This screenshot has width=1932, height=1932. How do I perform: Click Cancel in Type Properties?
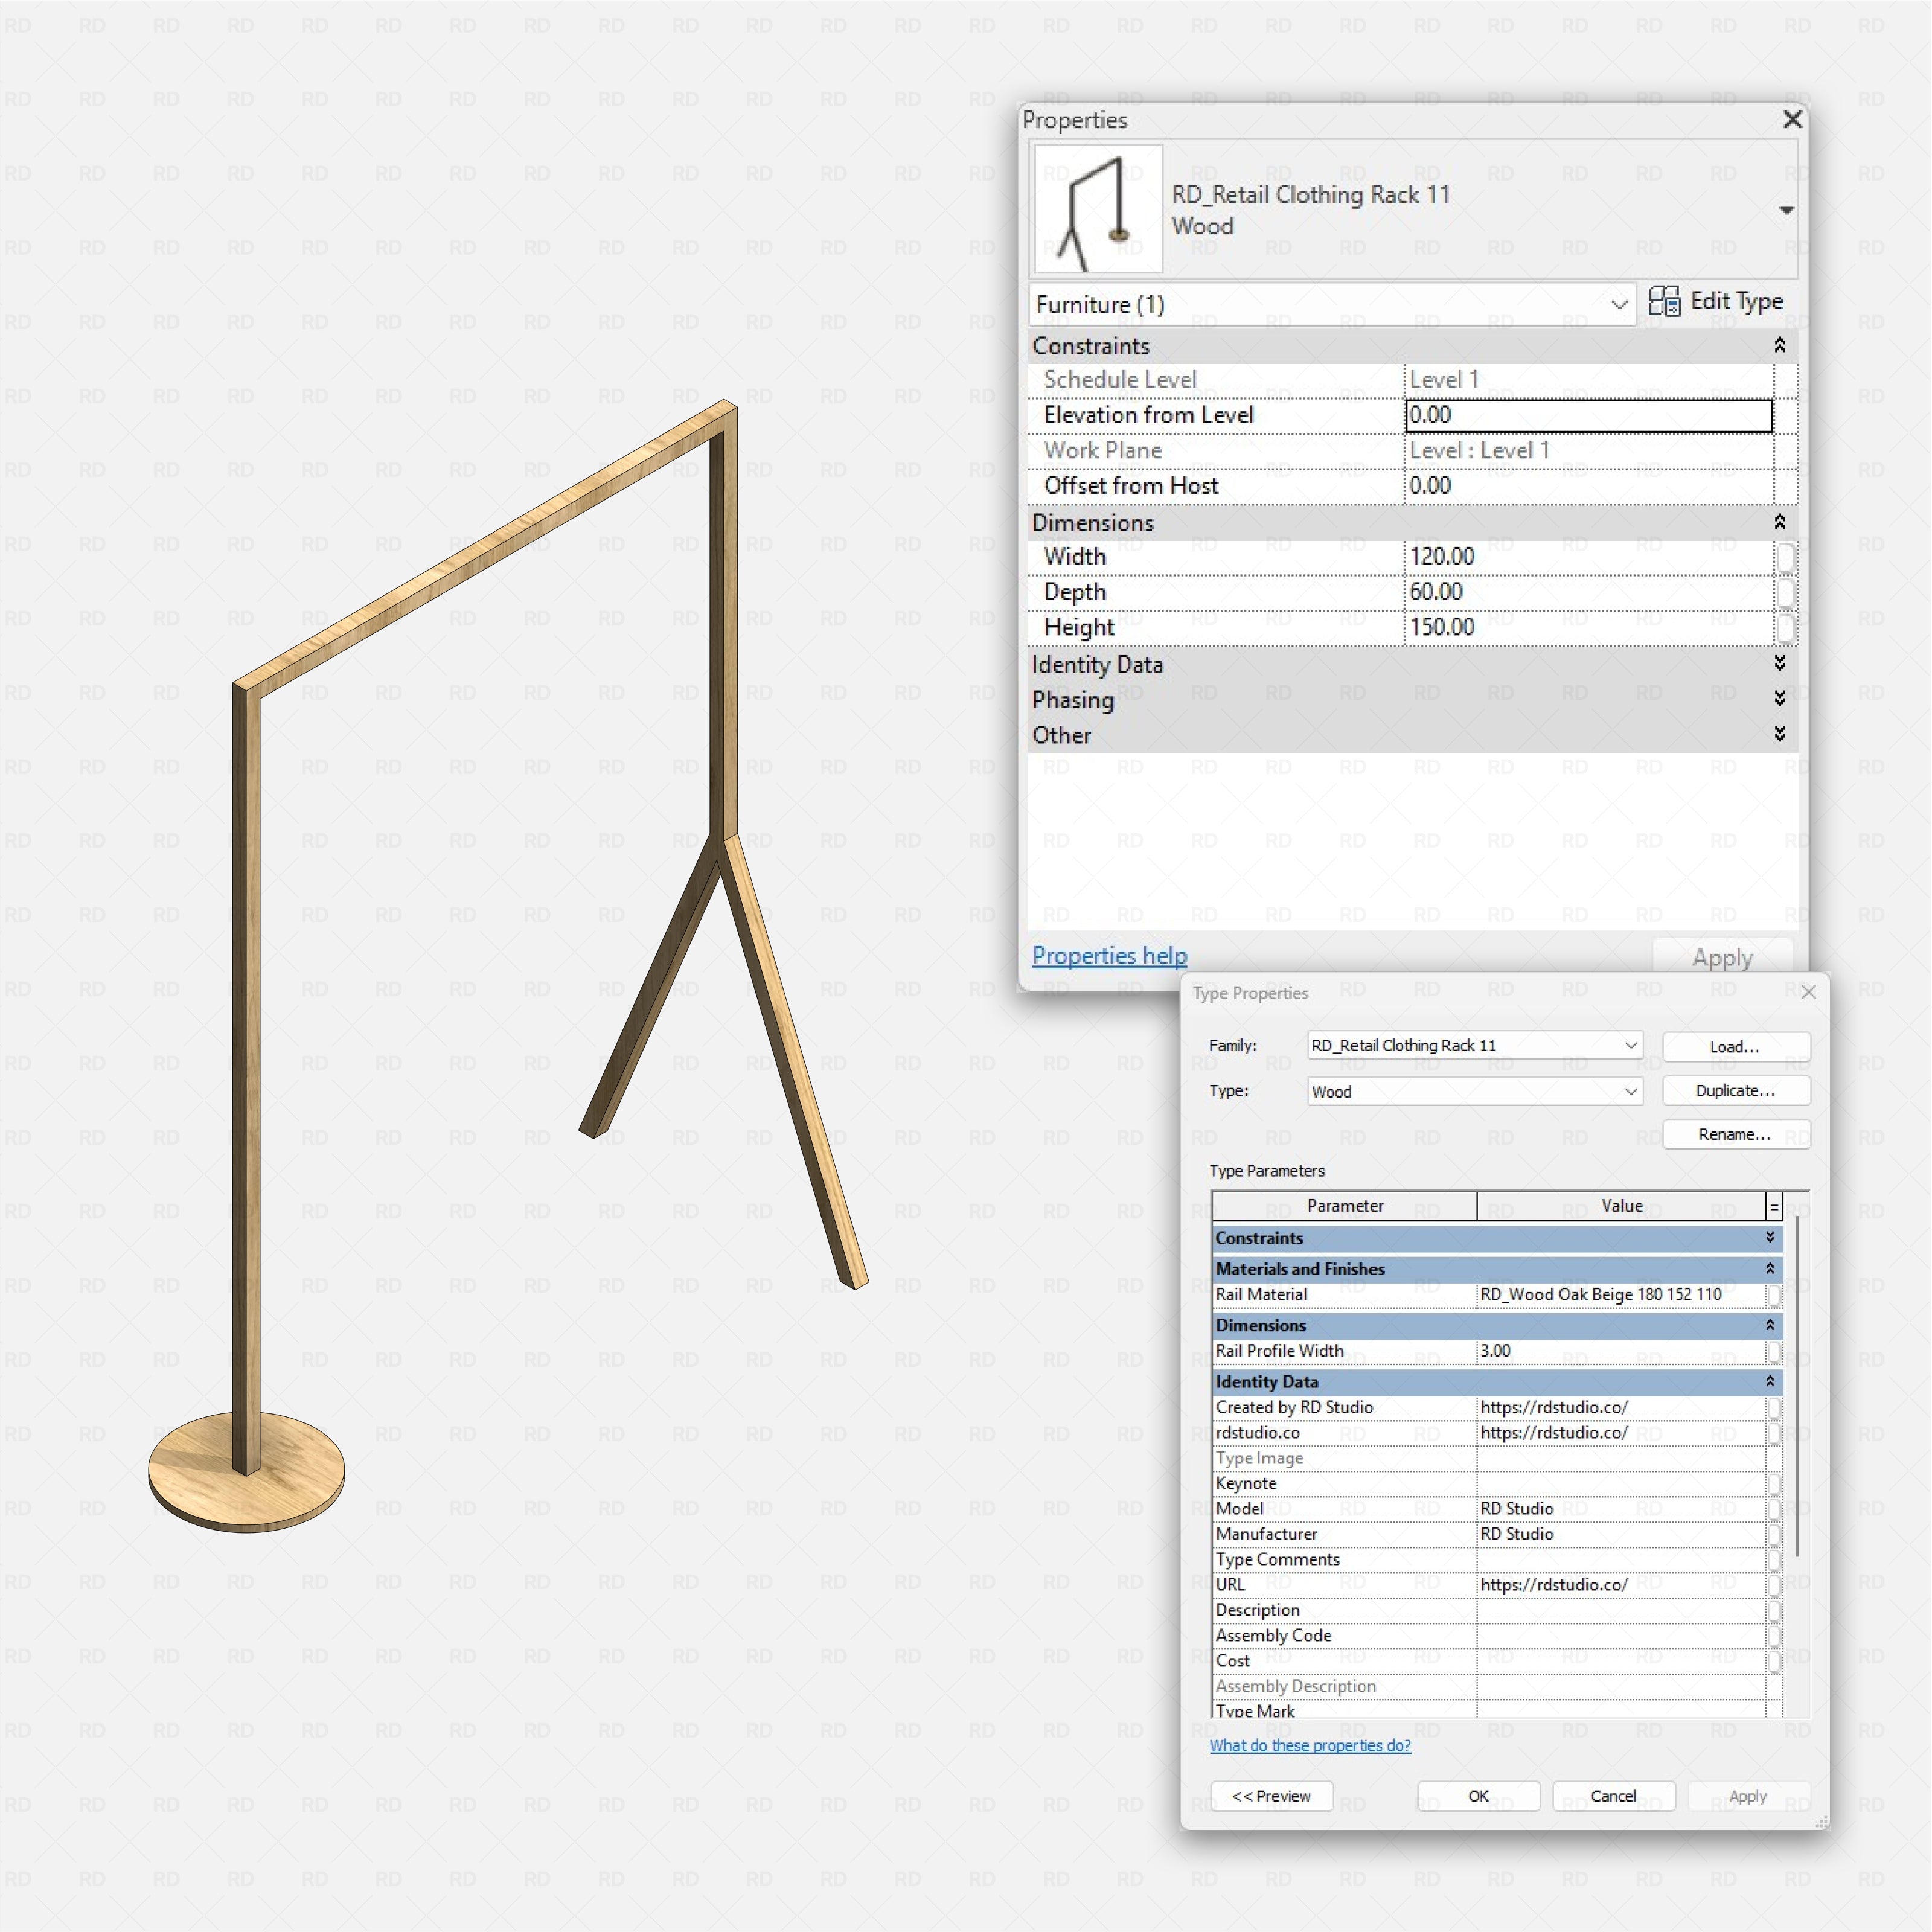click(1613, 1796)
